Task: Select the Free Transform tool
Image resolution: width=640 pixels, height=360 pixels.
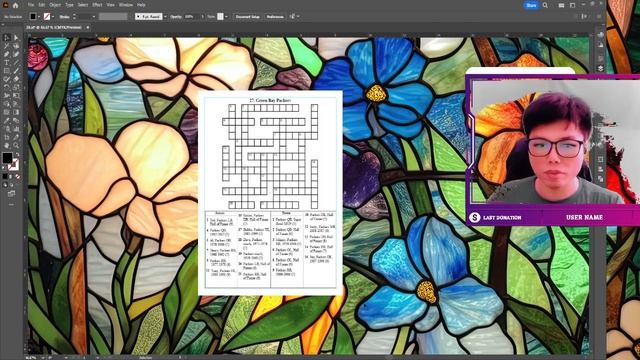Action: [x=16, y=96]
